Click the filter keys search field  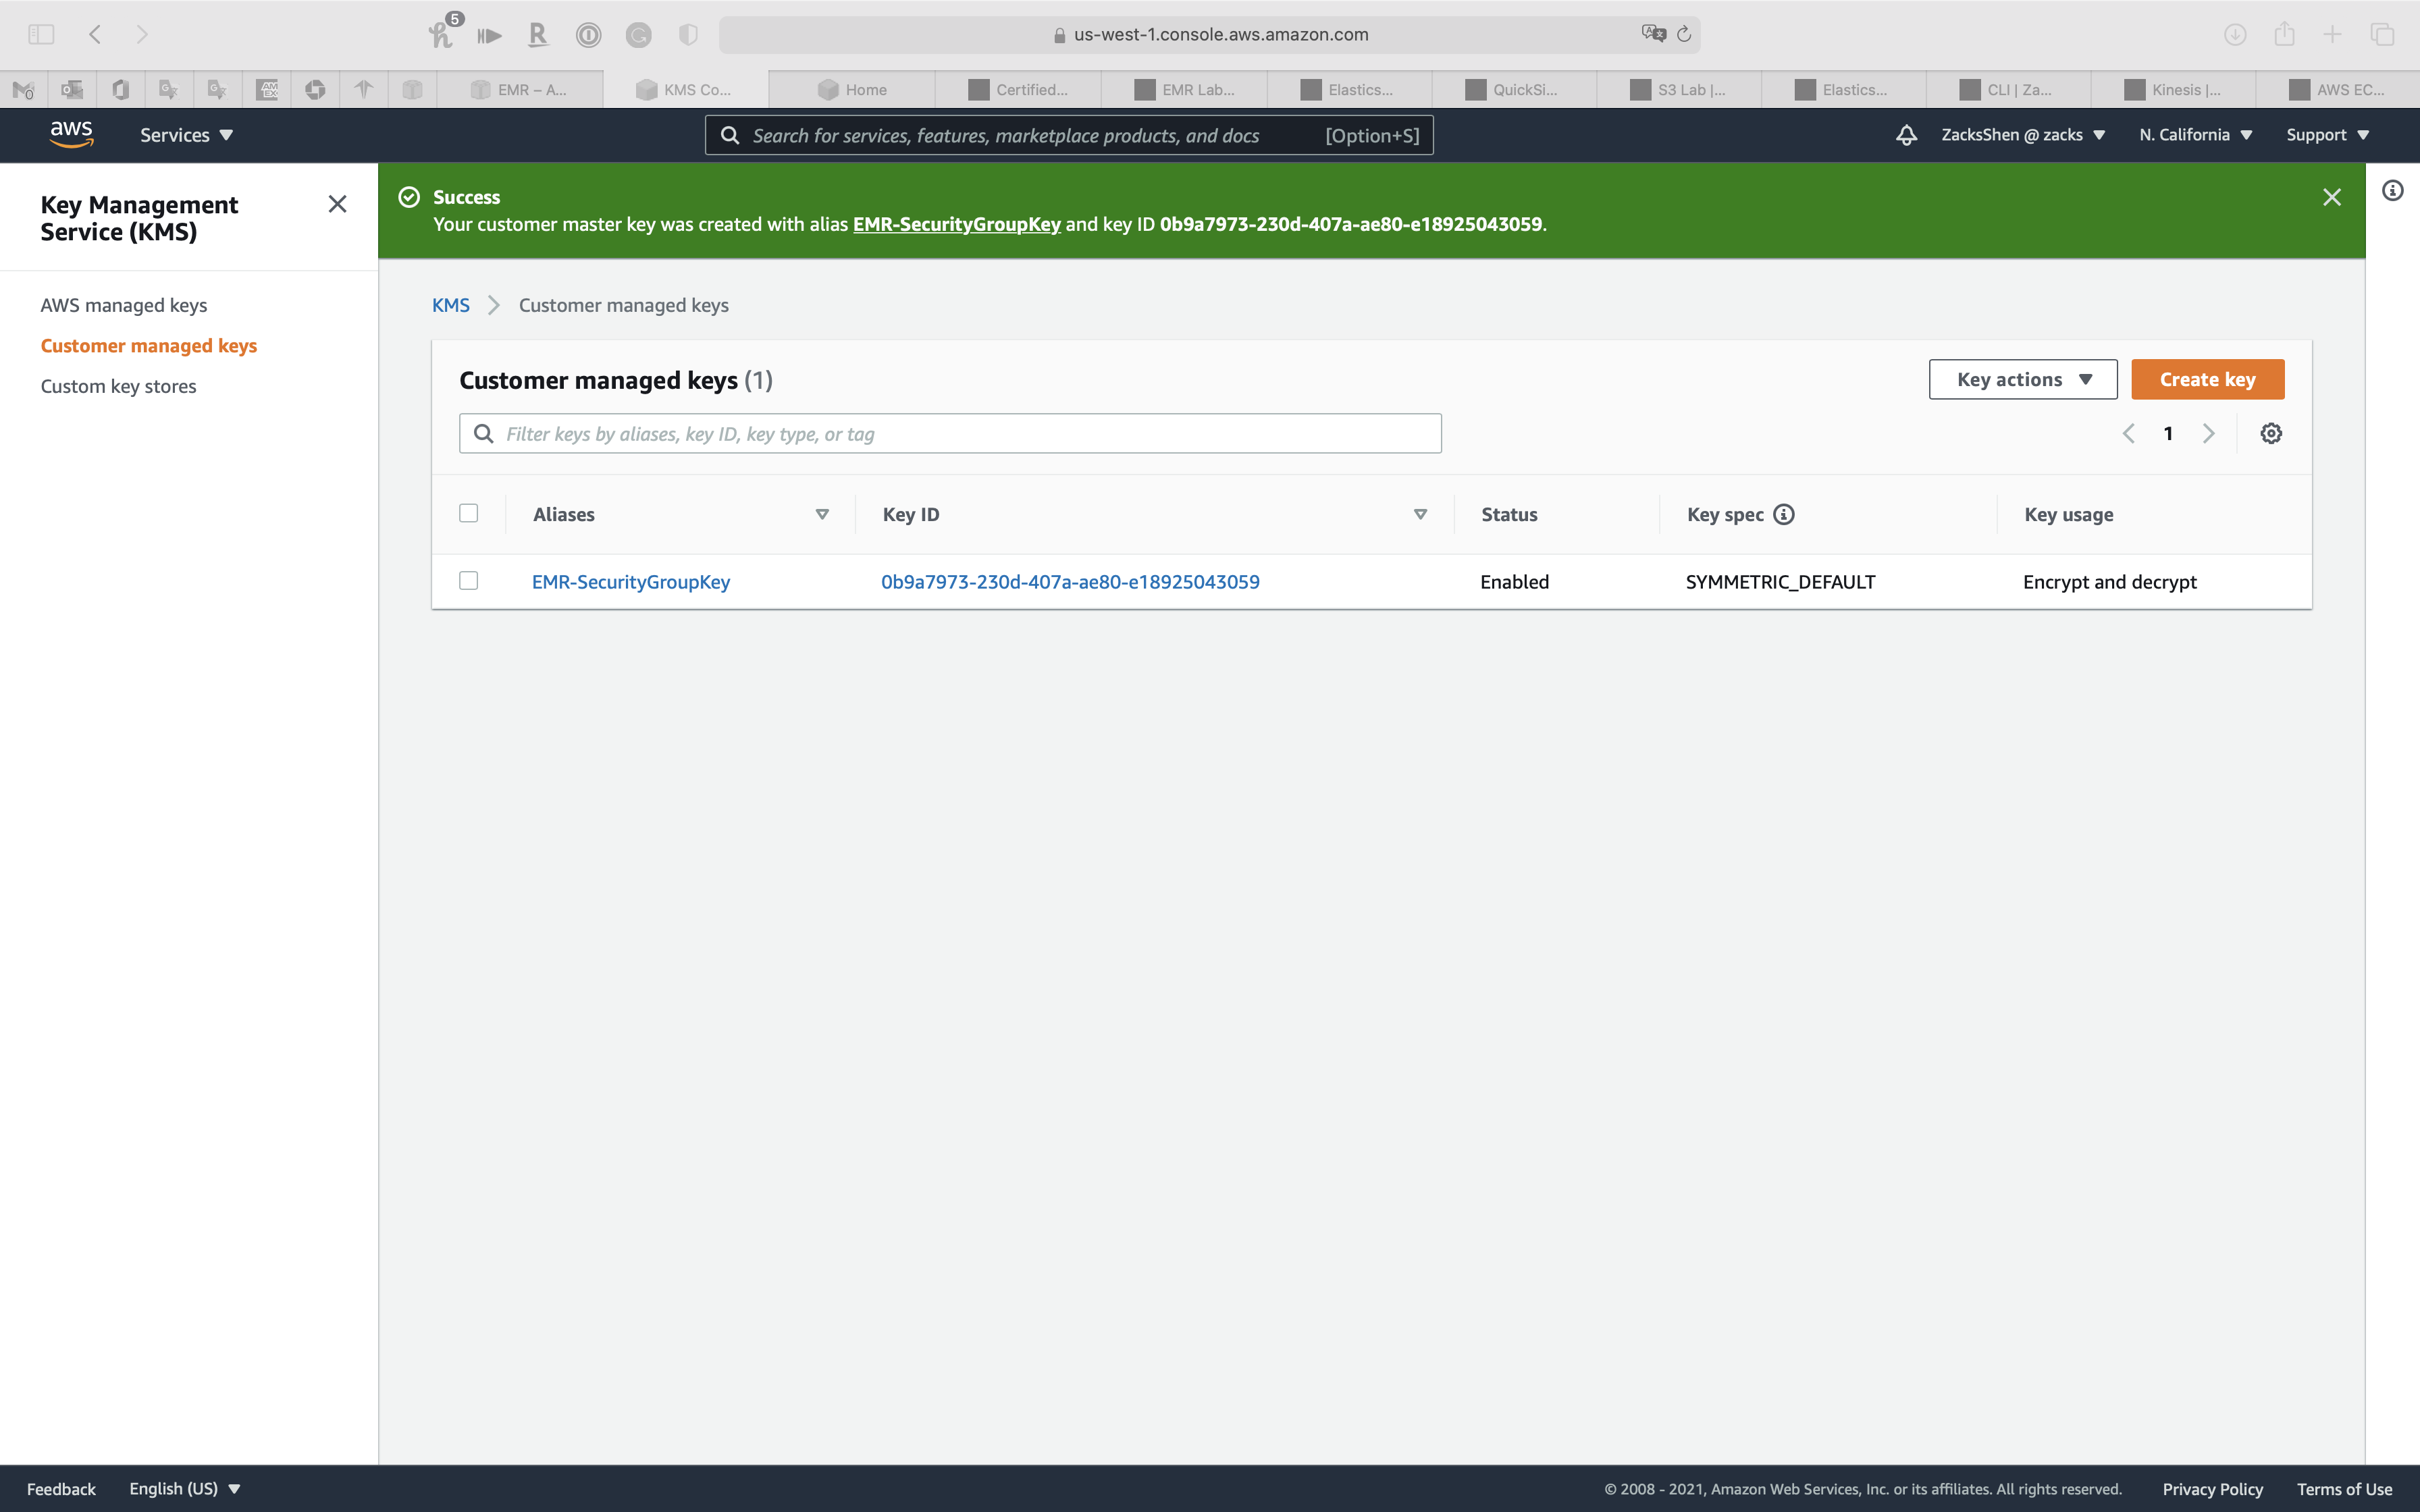pos(950,433)
